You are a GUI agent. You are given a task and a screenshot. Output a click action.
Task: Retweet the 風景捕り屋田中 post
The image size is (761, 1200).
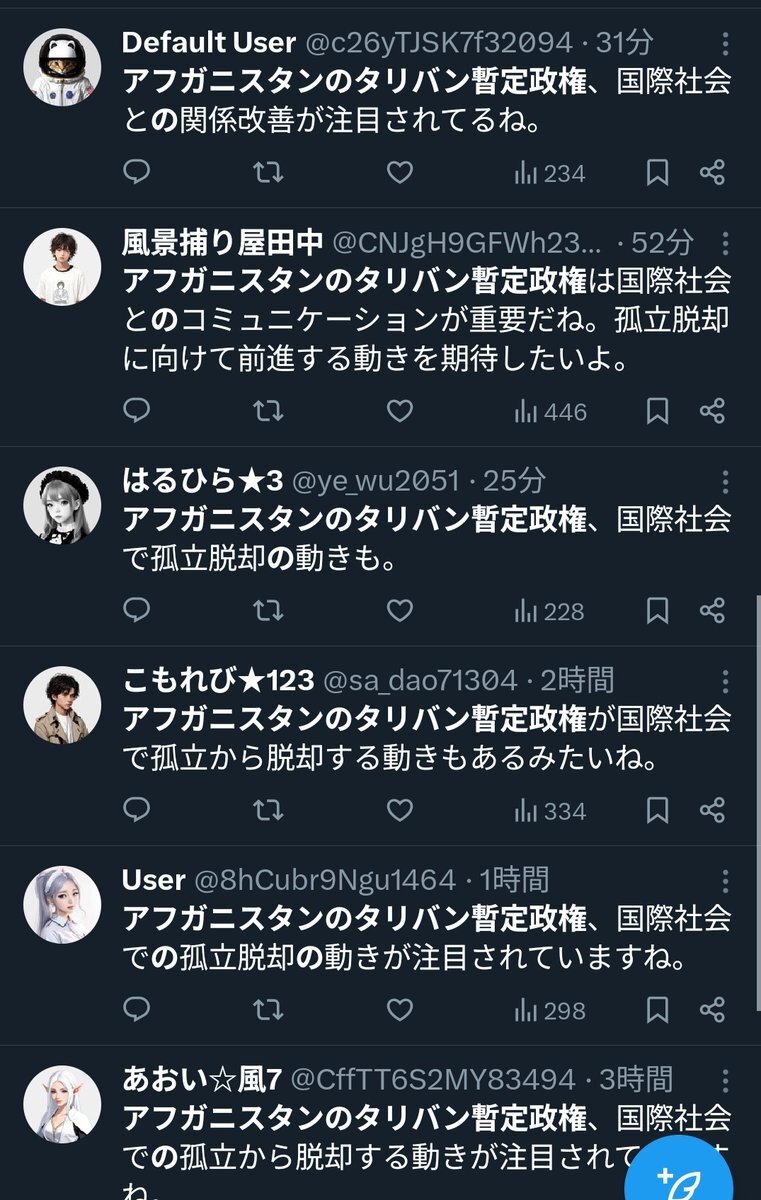tap(267, 411)
